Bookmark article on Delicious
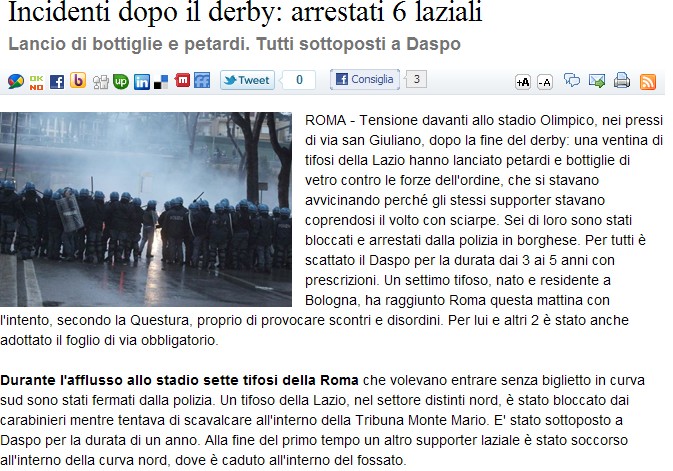The height and width of the screenshot is (471, 673). (x=161, y=82)
